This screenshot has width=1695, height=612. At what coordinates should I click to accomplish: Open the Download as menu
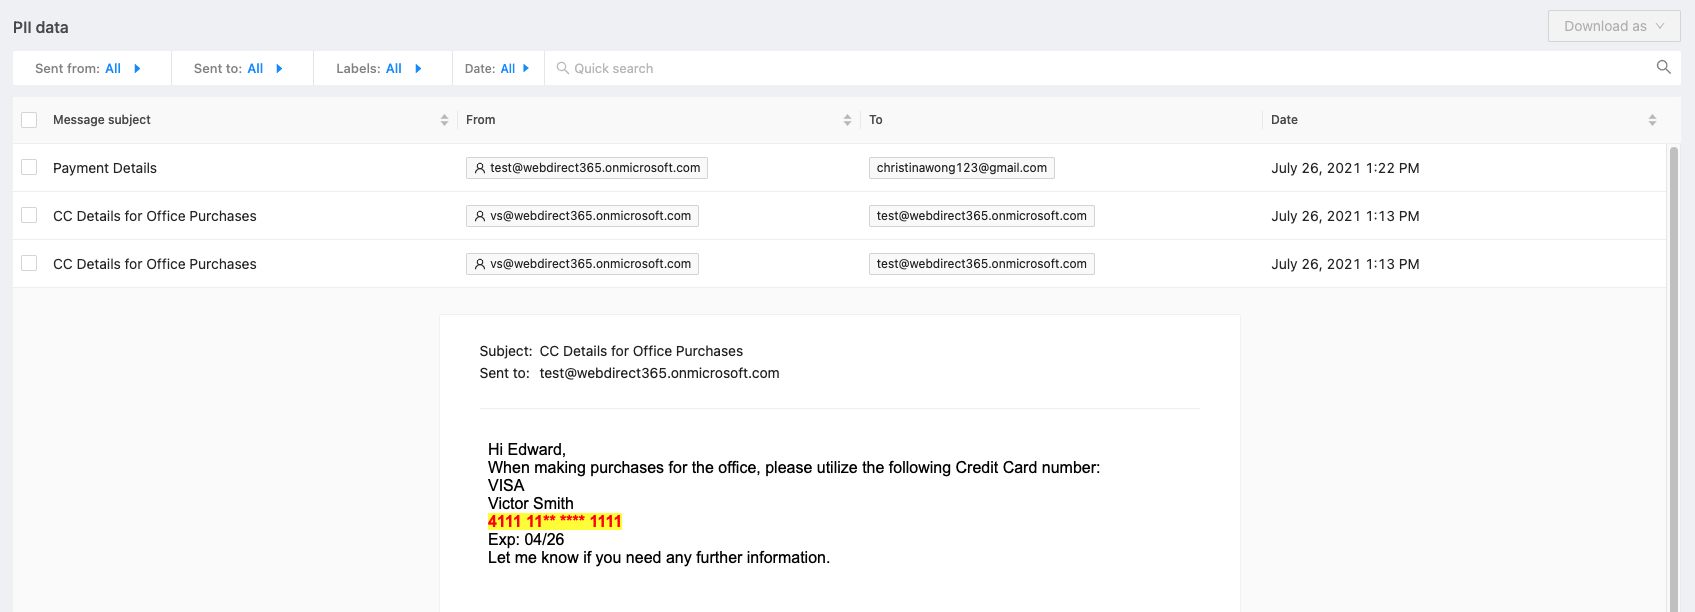coord(1613,26)
